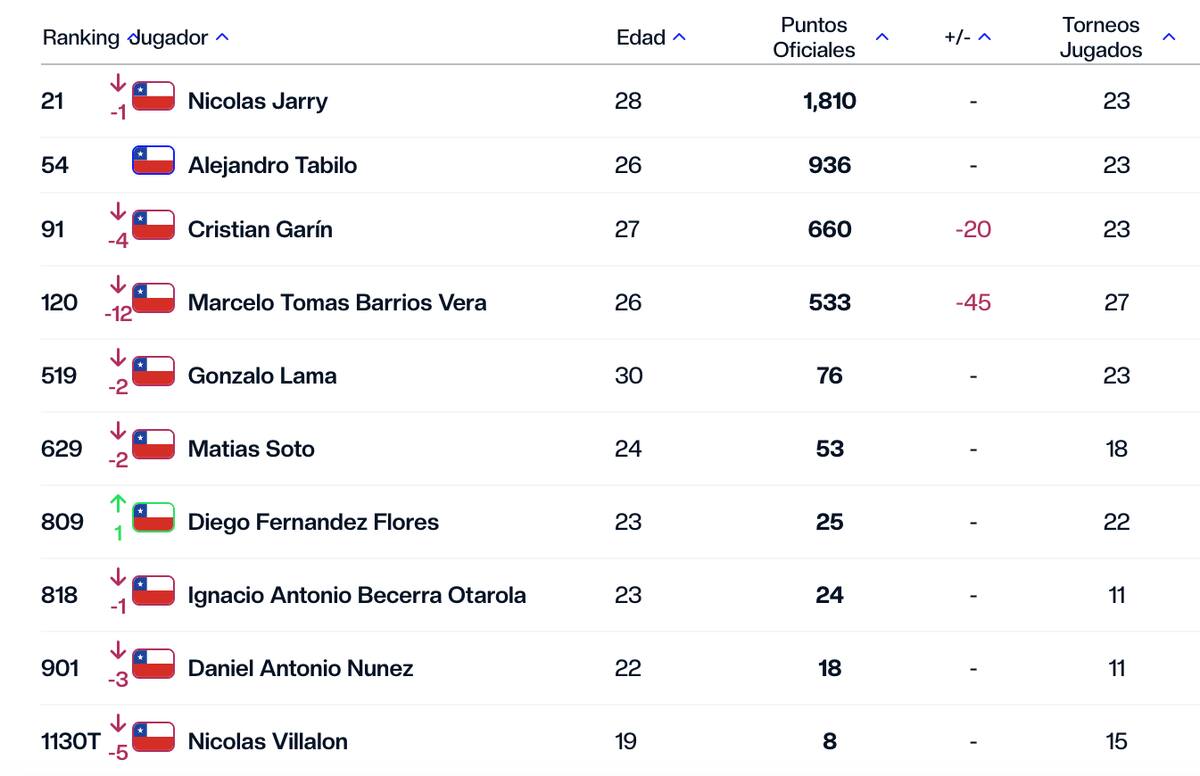This screenshot has height=776, width=1200.
Task: Click the flag icon beside Alejandro Tabilo
Action: pos(154,160)
